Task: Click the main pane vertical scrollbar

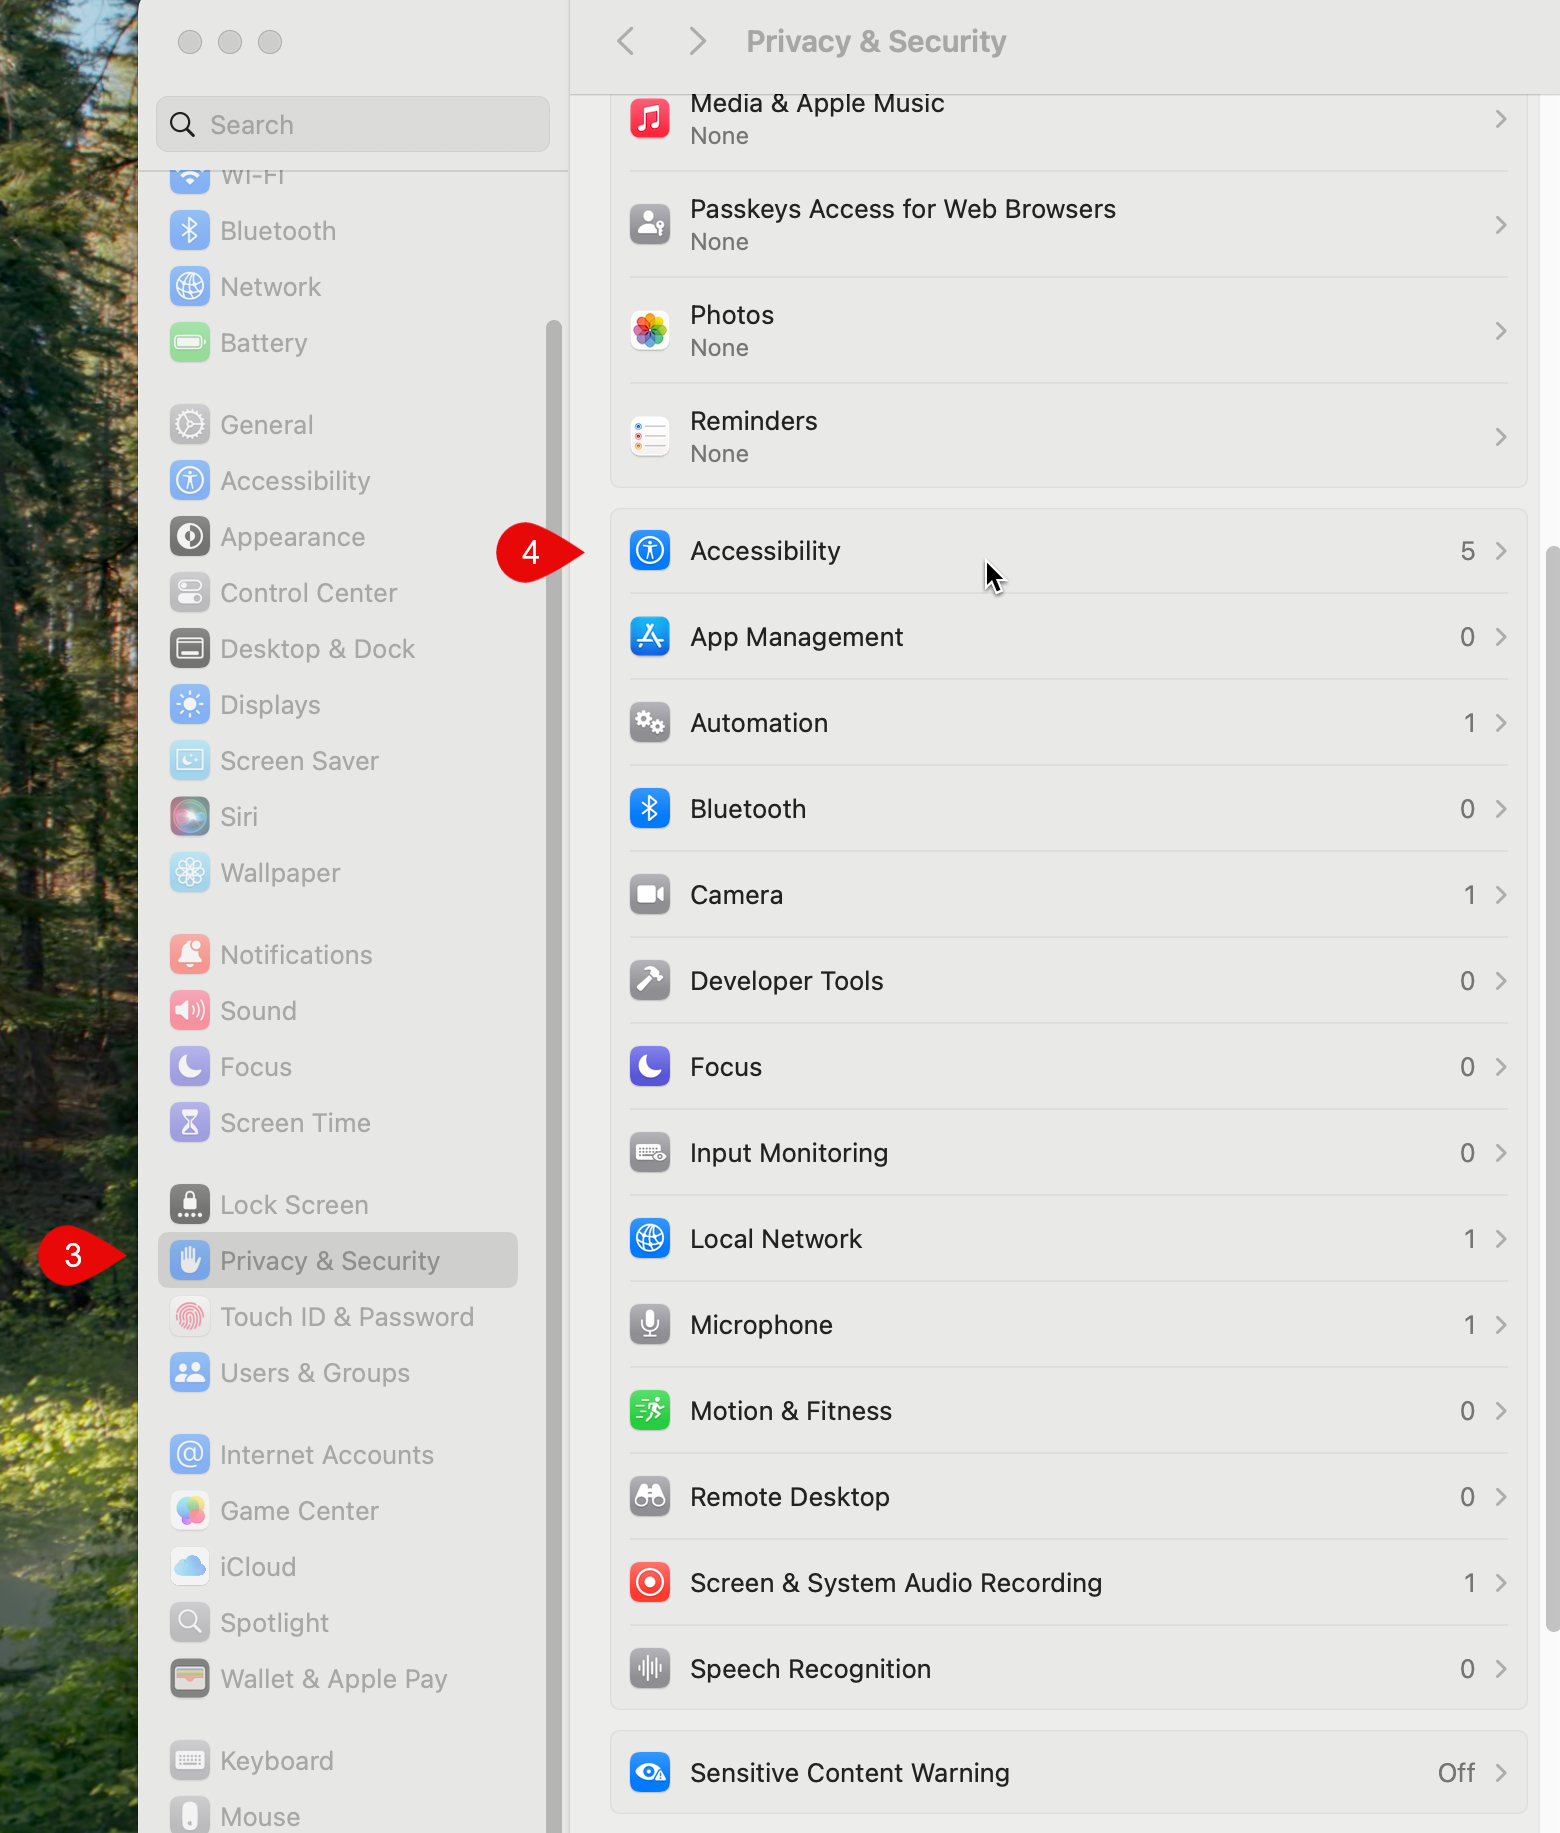Action: tap(1552, 1089)
